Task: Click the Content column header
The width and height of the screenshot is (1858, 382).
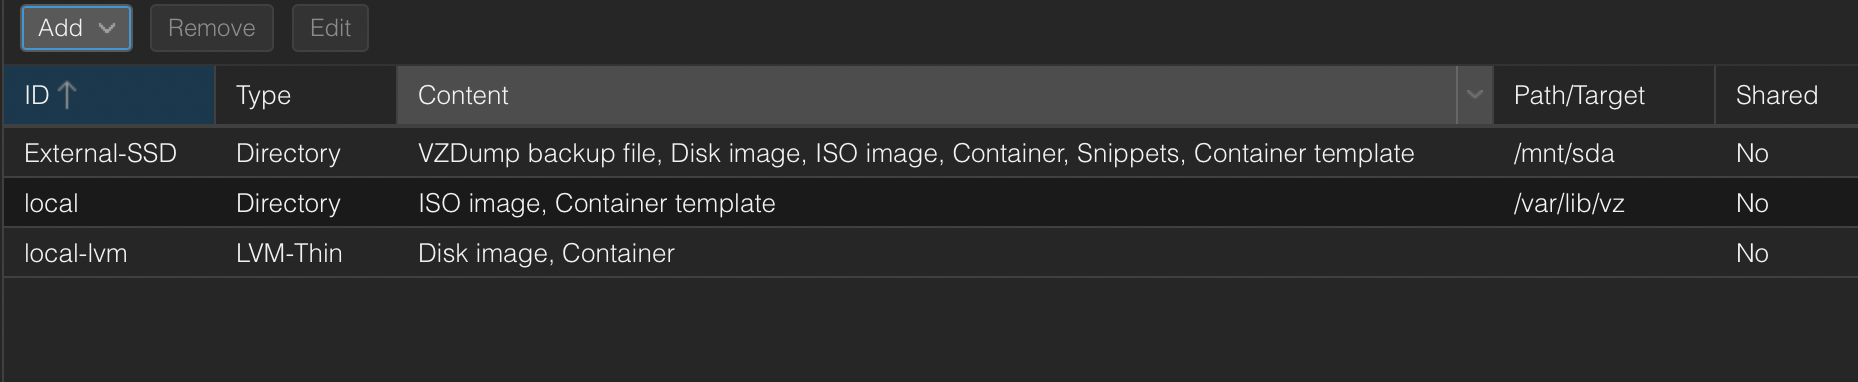Action: 927,95
